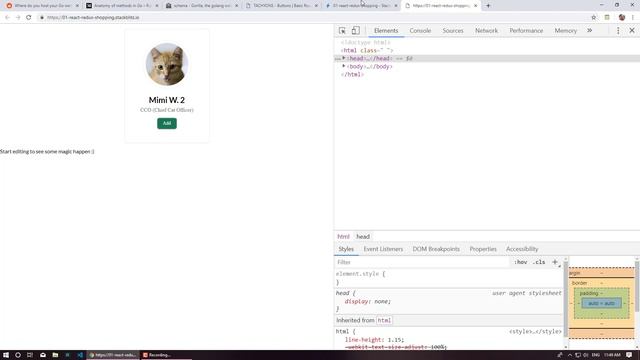Click the CCO (Chief Cat Officer) subtitle
640x360 pixels.
pyautogui.click(x=167, y=110)
